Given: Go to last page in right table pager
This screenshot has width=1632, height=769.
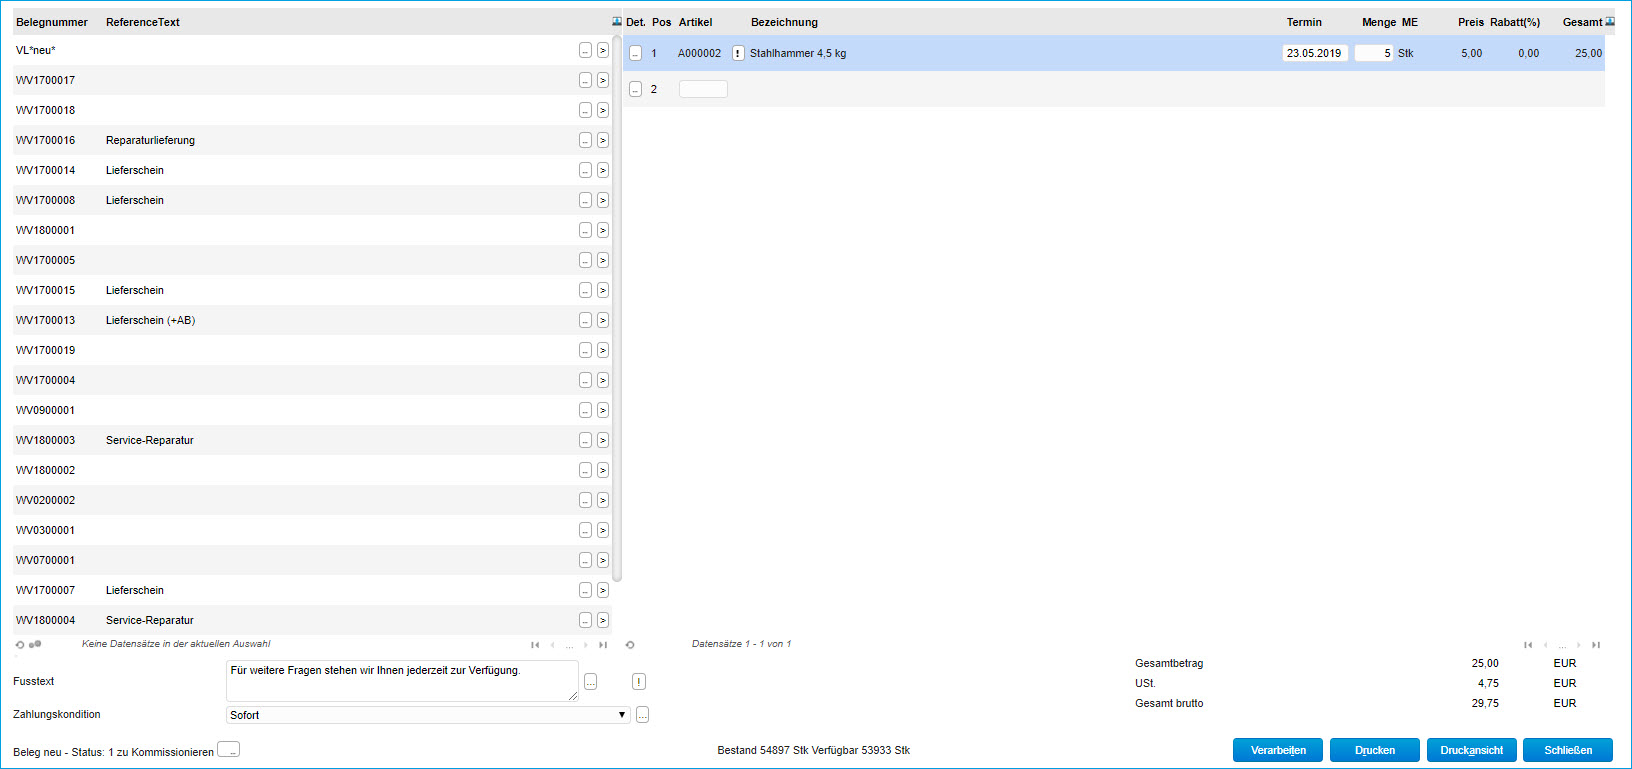Looking at the screenshot, I should (1596, 645).
